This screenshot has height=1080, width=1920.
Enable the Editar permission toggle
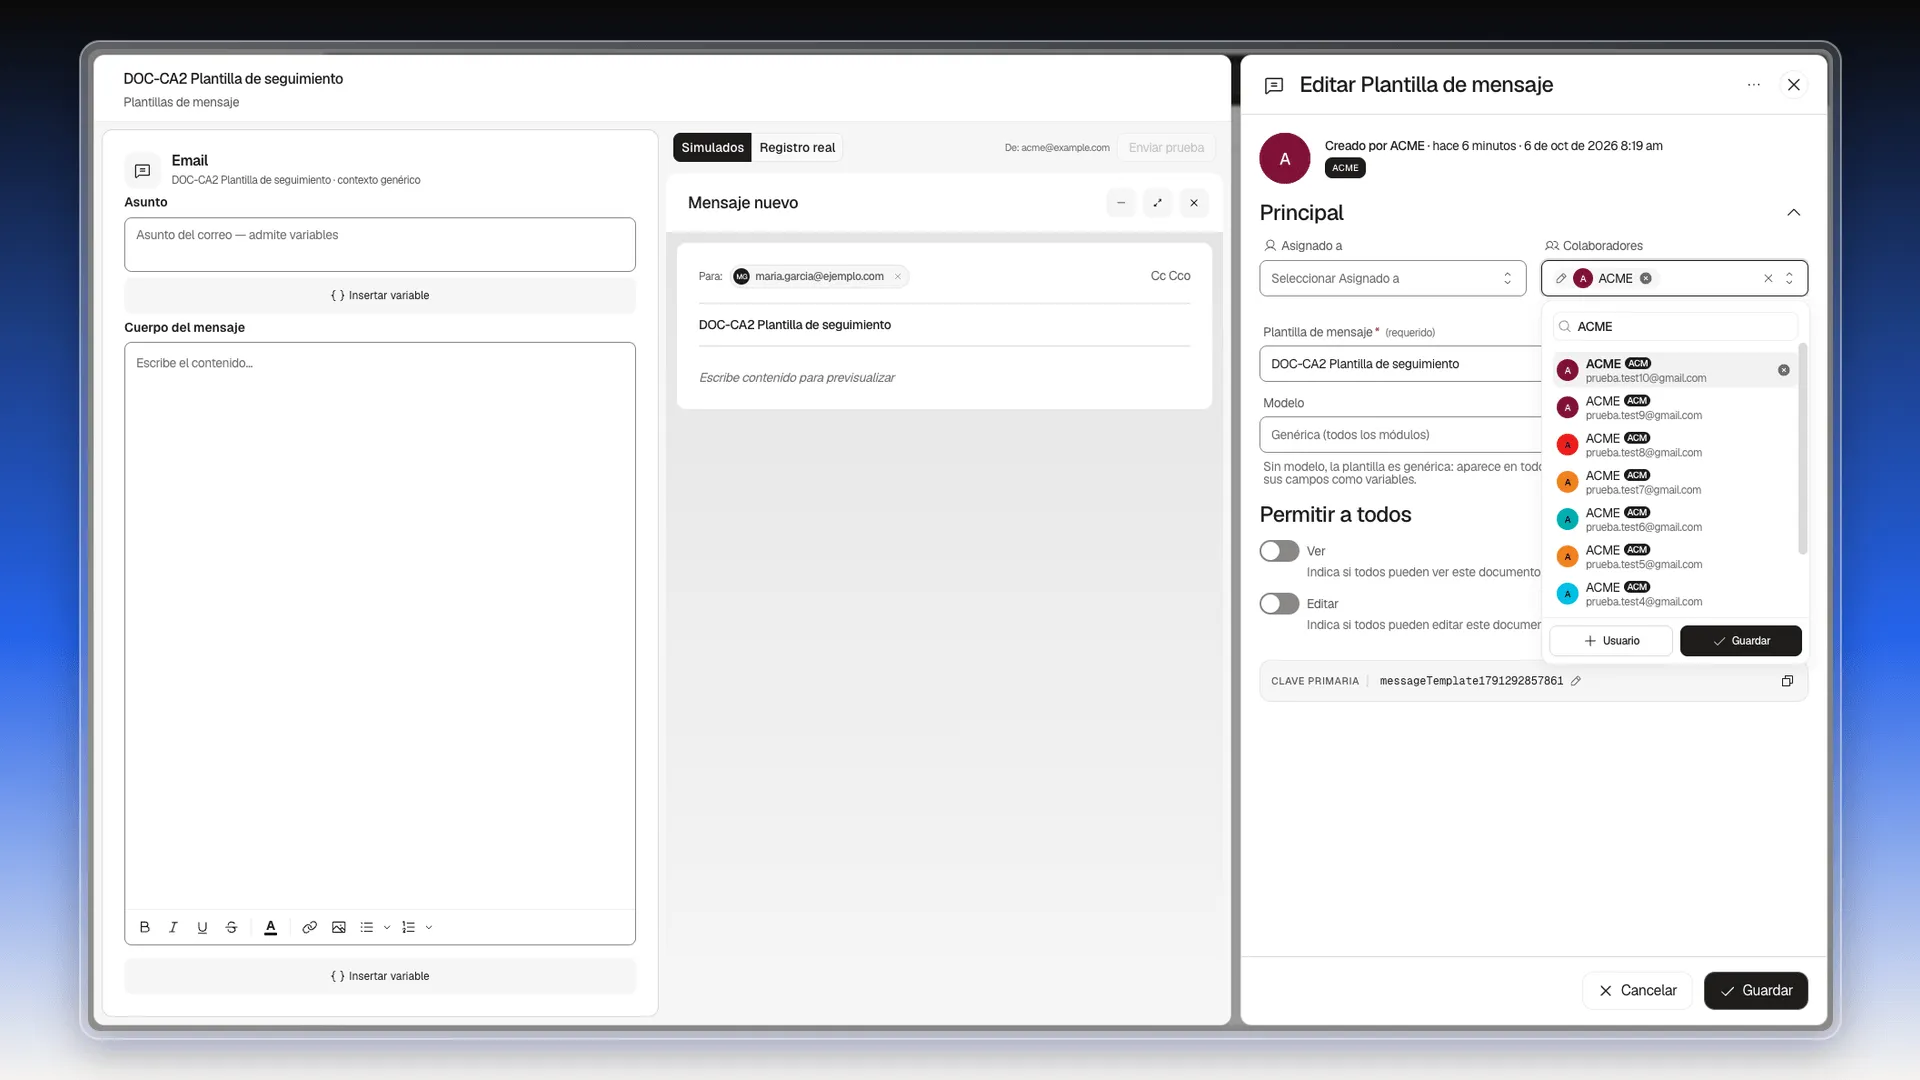(1279, 604)
